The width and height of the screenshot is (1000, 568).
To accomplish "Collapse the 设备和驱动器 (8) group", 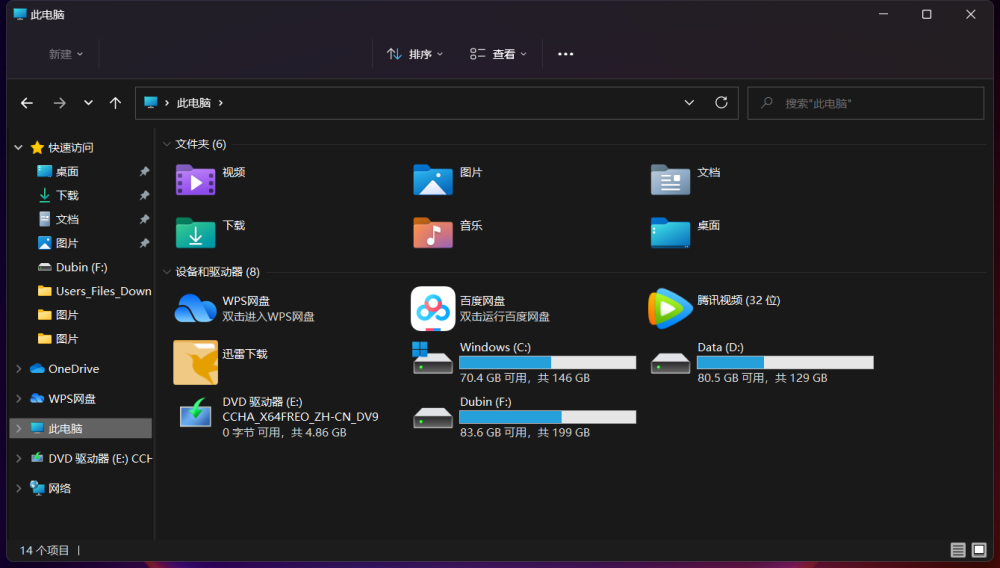I will tap(166, 272).
